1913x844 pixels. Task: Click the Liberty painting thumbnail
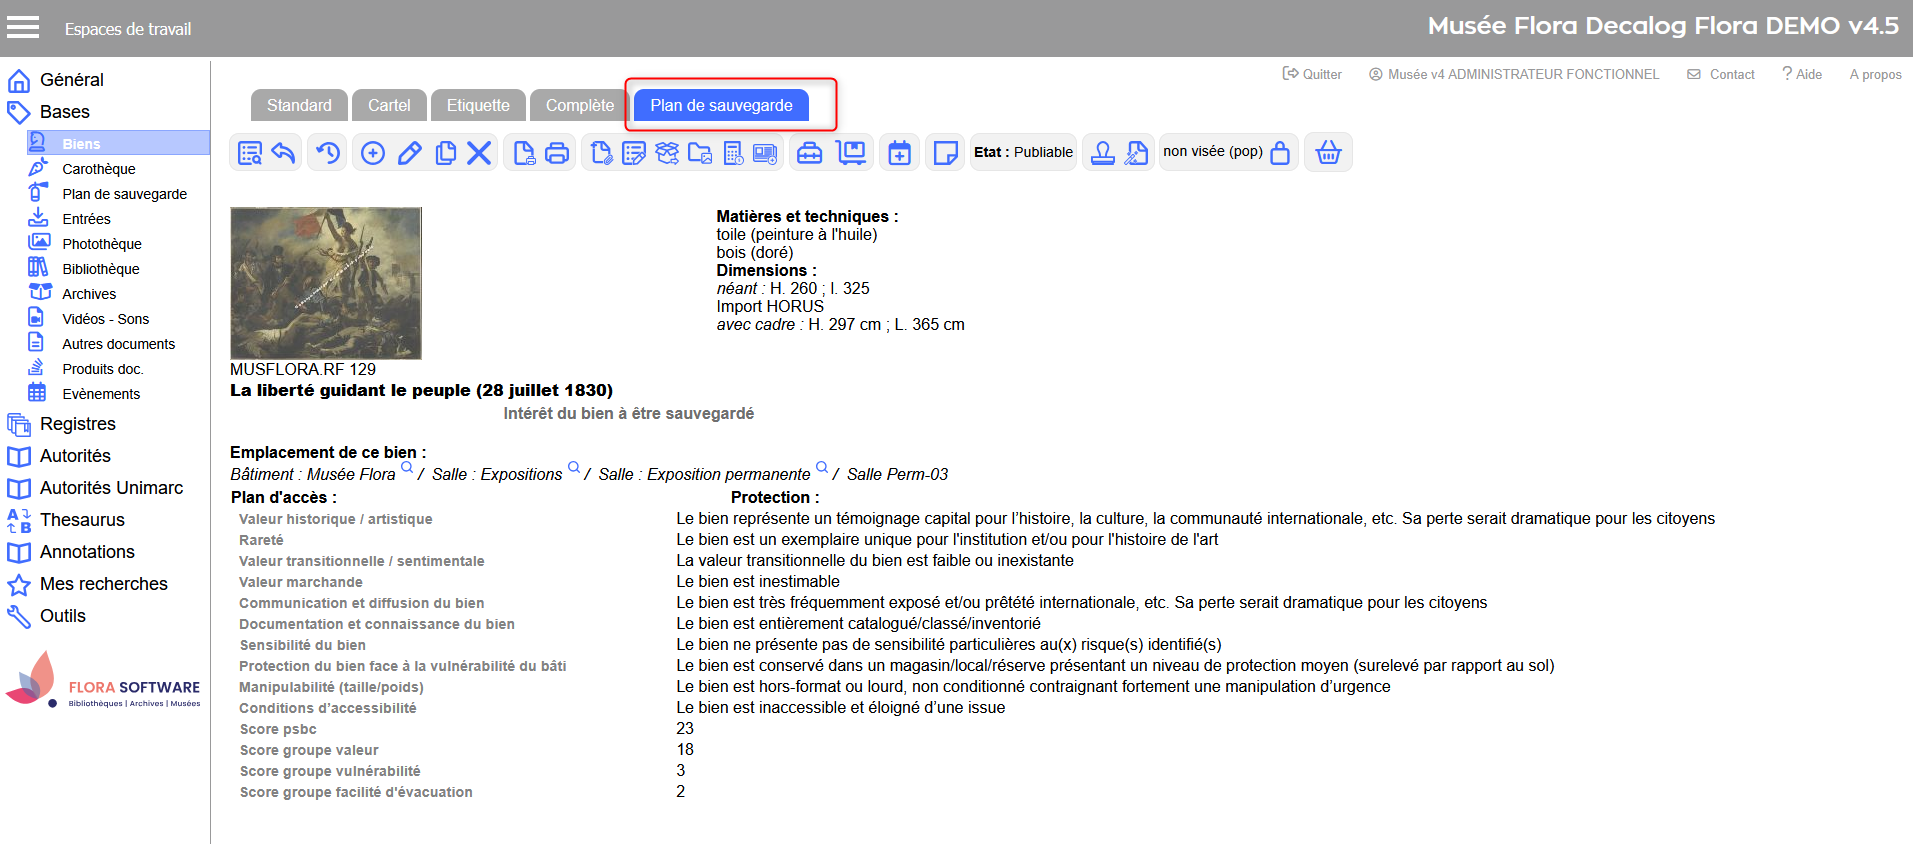[x=326, y=283]
